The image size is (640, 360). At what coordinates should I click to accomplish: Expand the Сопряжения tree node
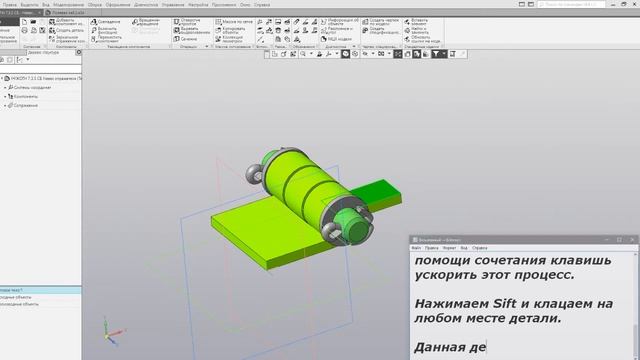(x=5, y=105)
